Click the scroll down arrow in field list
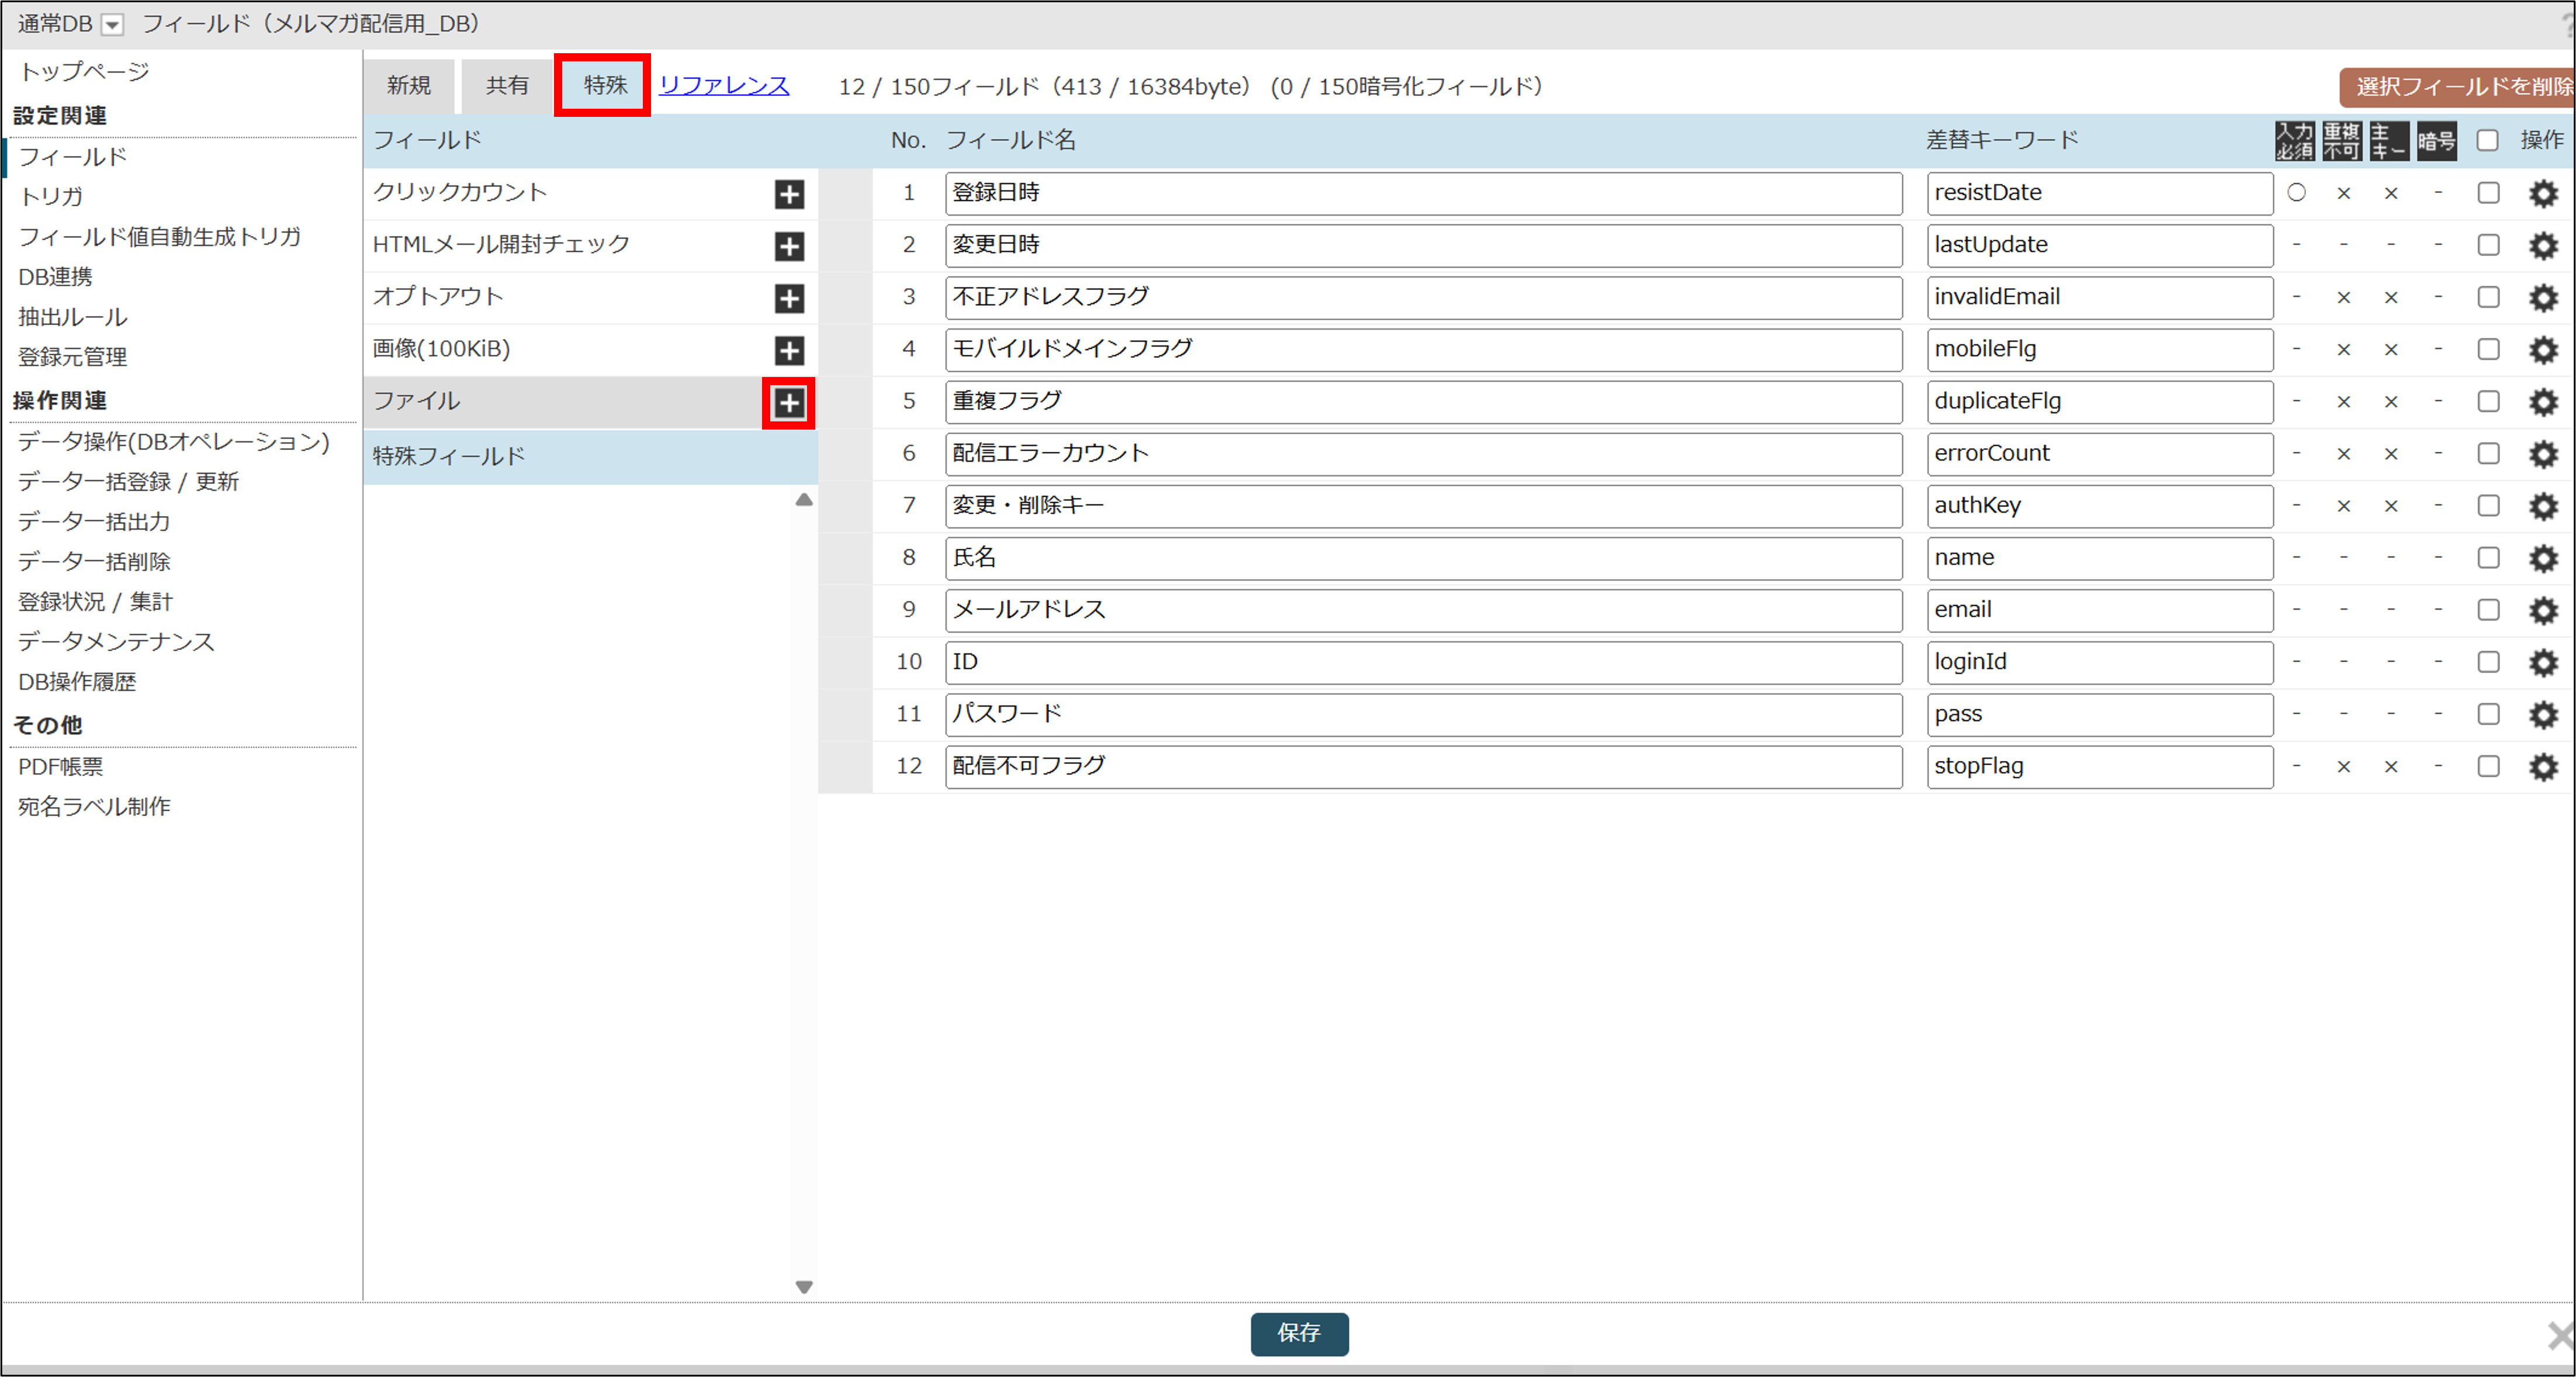 [803, 1287]
